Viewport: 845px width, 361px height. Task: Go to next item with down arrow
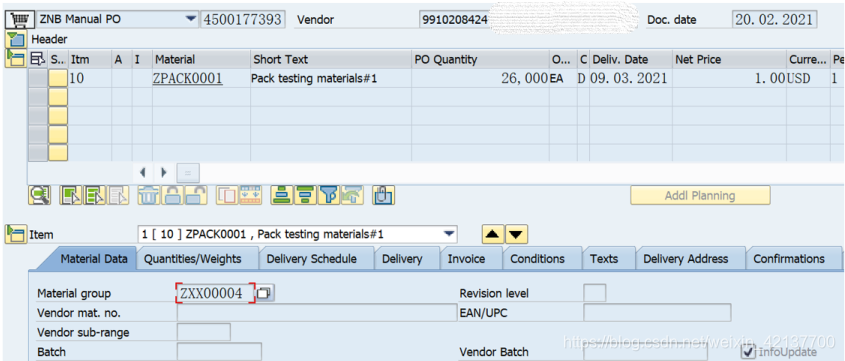click(x=516, y=234)
